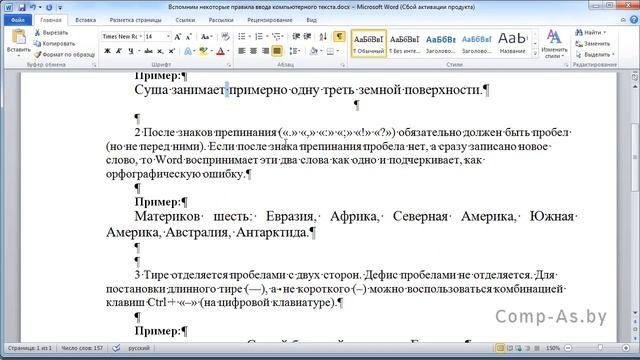
Task: Select the Название style thumbnail
Action: (512, 43)
